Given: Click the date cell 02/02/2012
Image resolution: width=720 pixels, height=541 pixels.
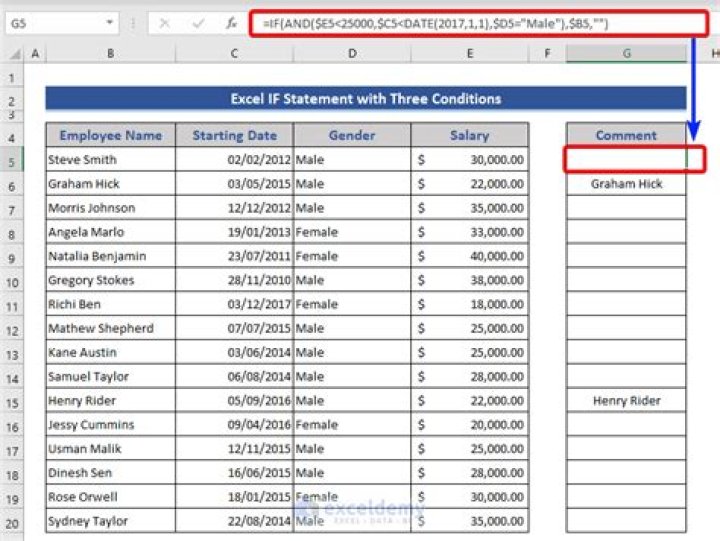Looking at the screenshot, I should pos(234,160).
